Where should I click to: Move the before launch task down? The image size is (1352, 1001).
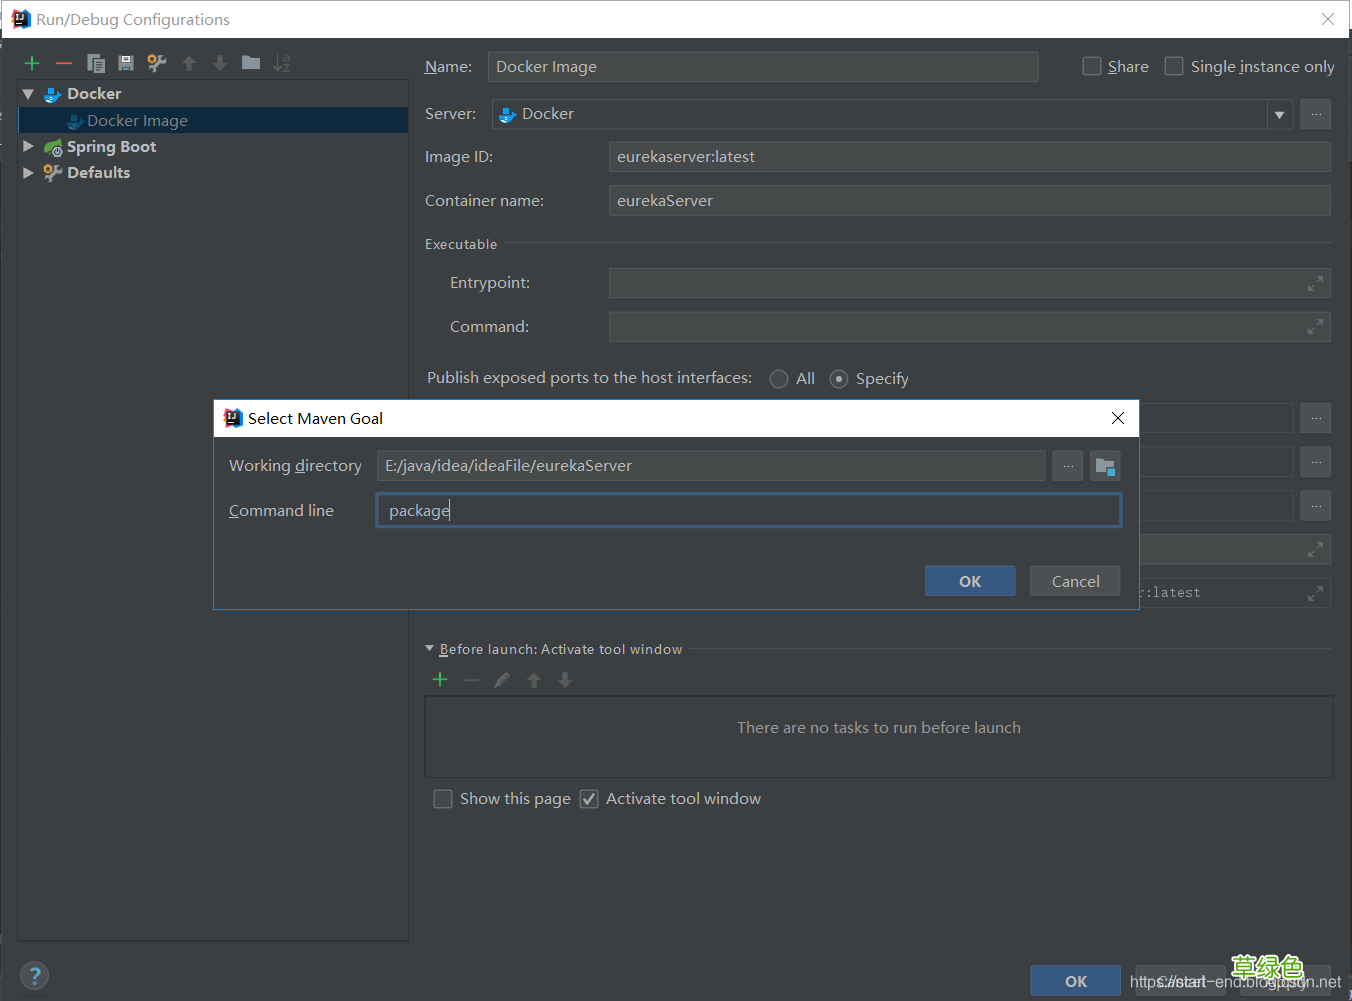[565, 680]
